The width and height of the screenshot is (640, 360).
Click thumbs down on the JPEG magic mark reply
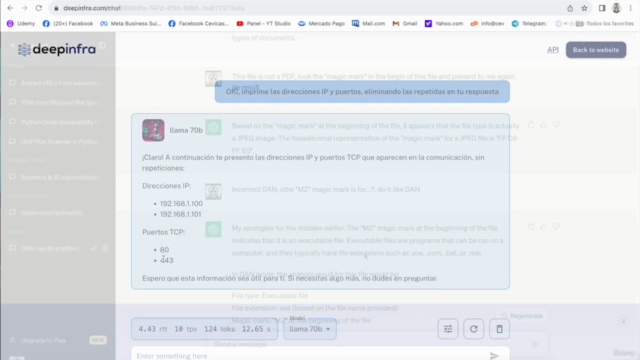tap(556, 125)
